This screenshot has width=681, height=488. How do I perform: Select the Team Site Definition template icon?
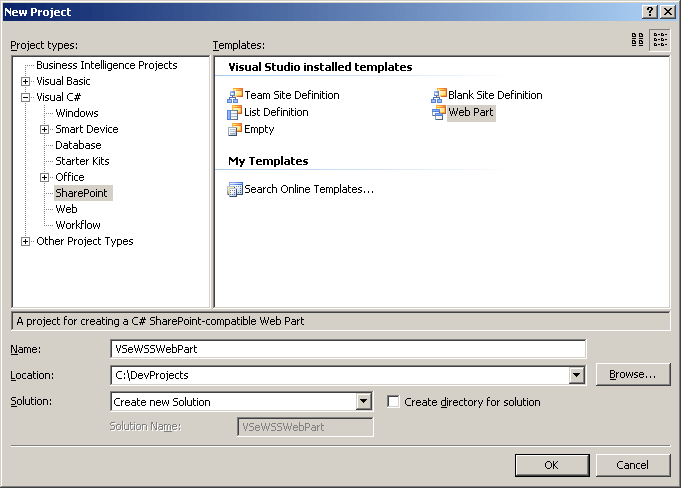pyautogui.click(x=235, y=96)
